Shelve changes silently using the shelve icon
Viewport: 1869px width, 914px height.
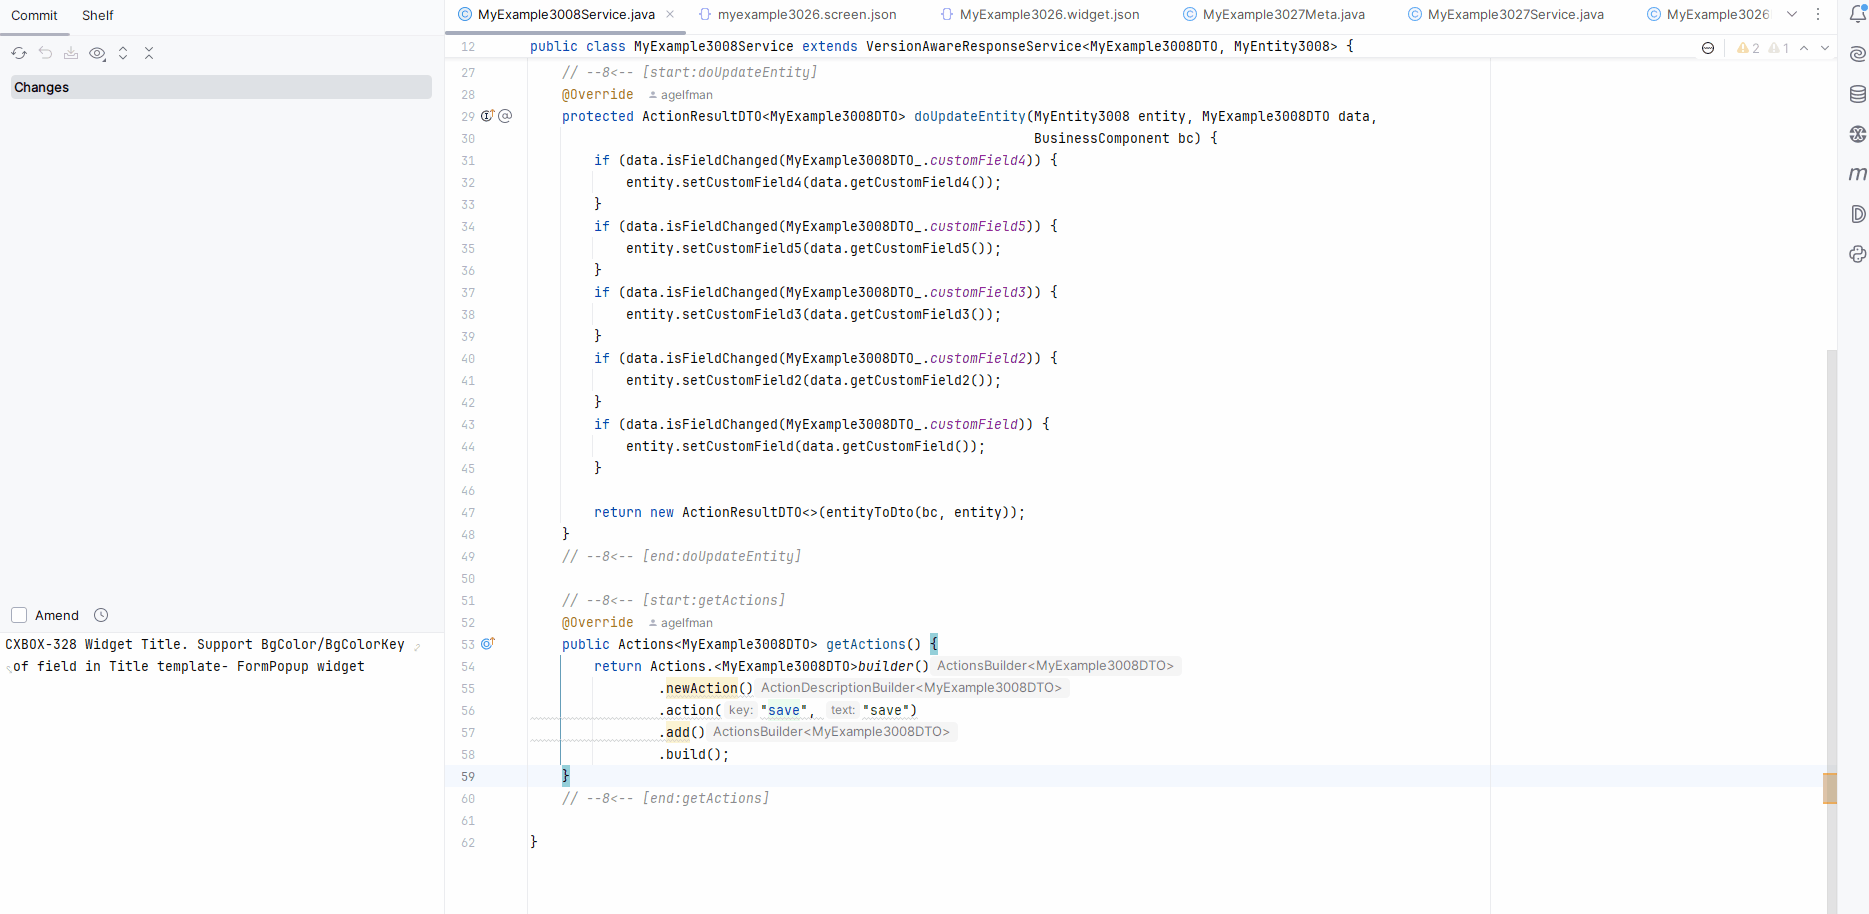click(x=71, y=52)
